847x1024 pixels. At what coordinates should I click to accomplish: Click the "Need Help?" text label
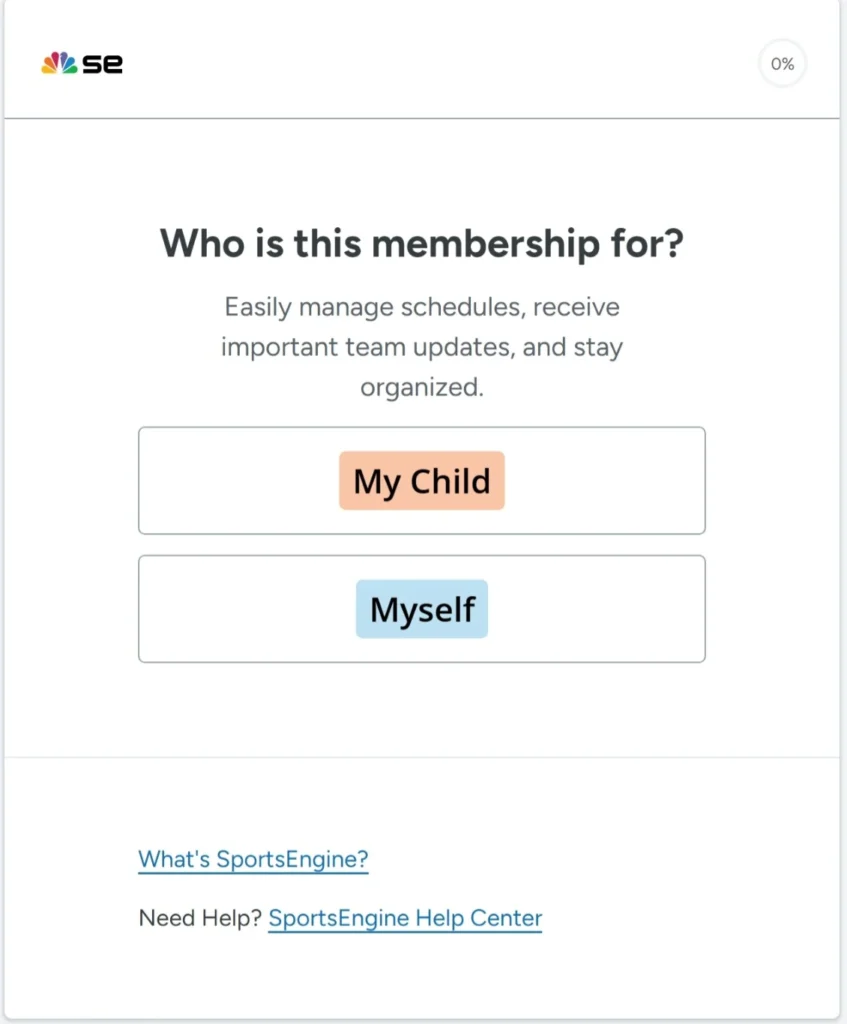click(x=200, y=918)
